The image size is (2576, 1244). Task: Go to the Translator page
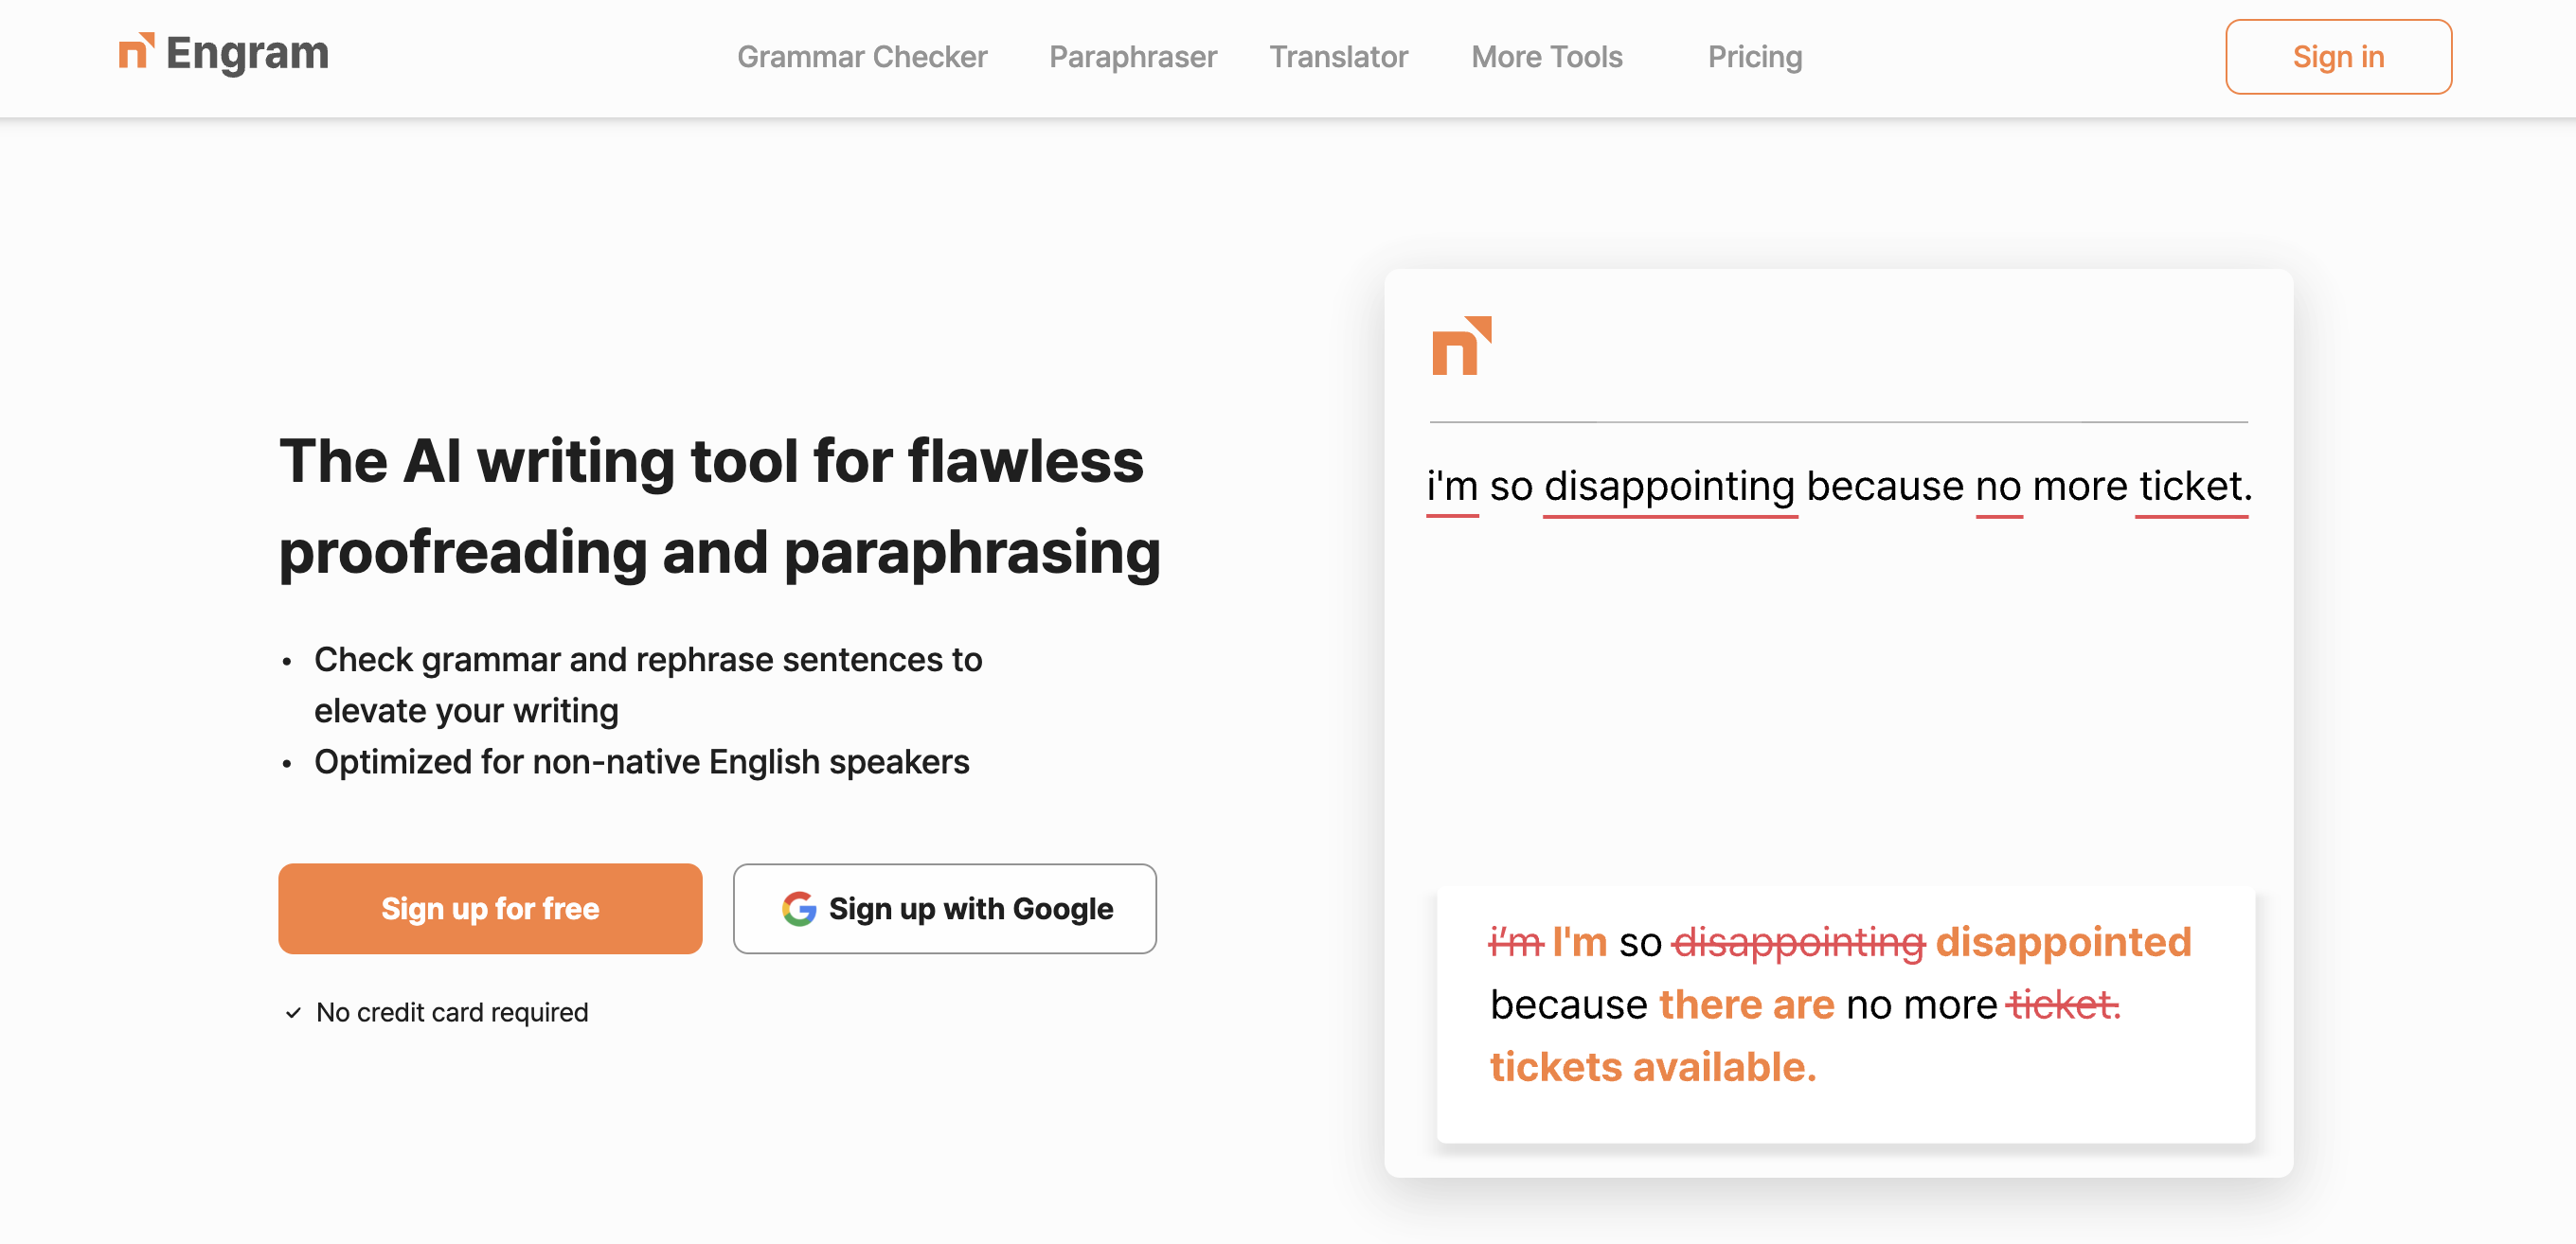1338,57
